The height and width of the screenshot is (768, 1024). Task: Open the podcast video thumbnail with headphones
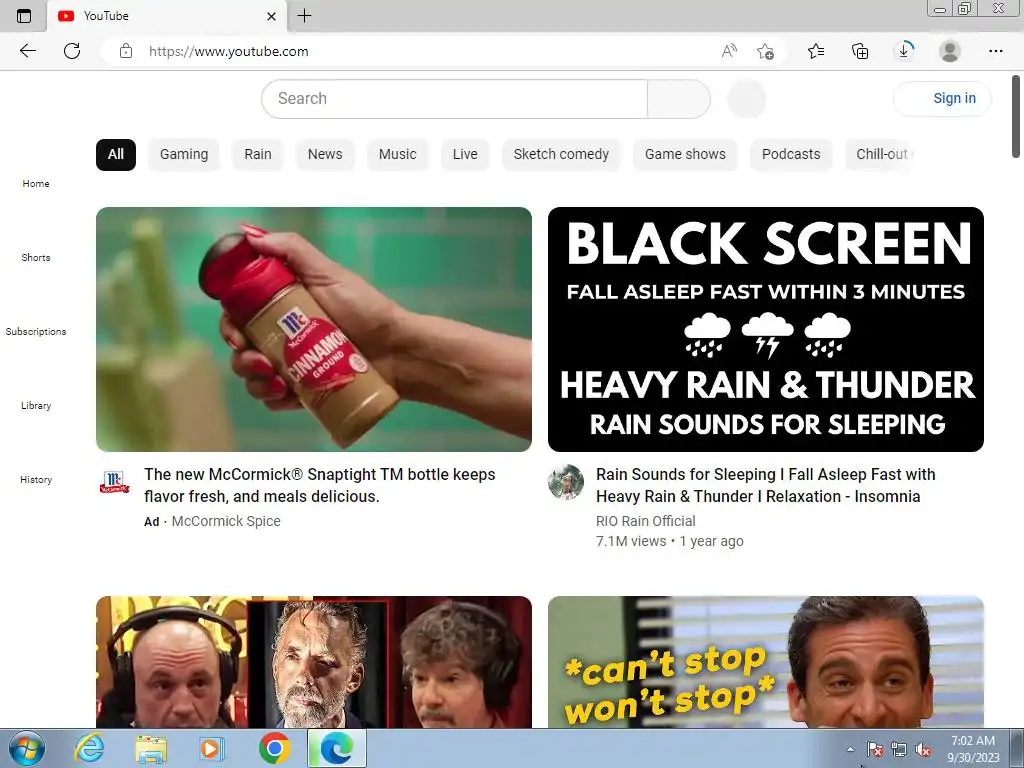[313, 662]
